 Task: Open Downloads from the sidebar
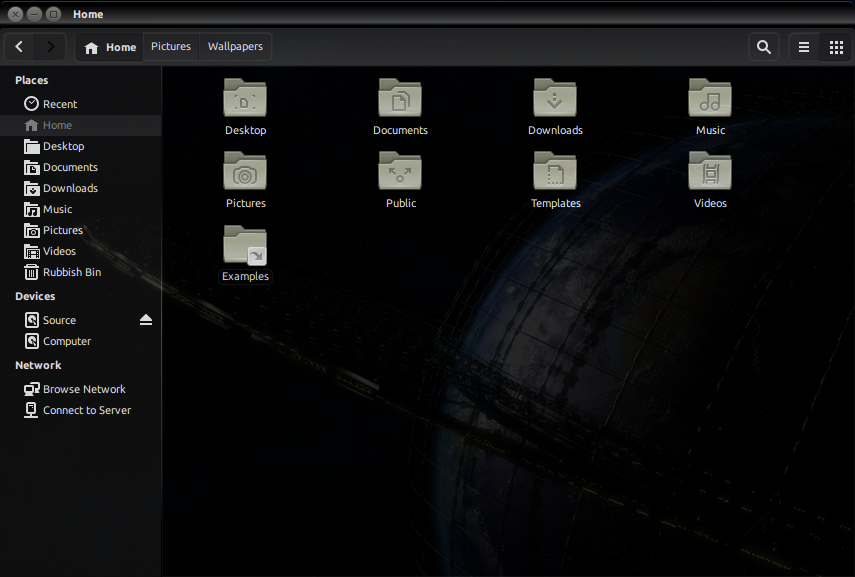pyautogui.click(x=81, y=188)
